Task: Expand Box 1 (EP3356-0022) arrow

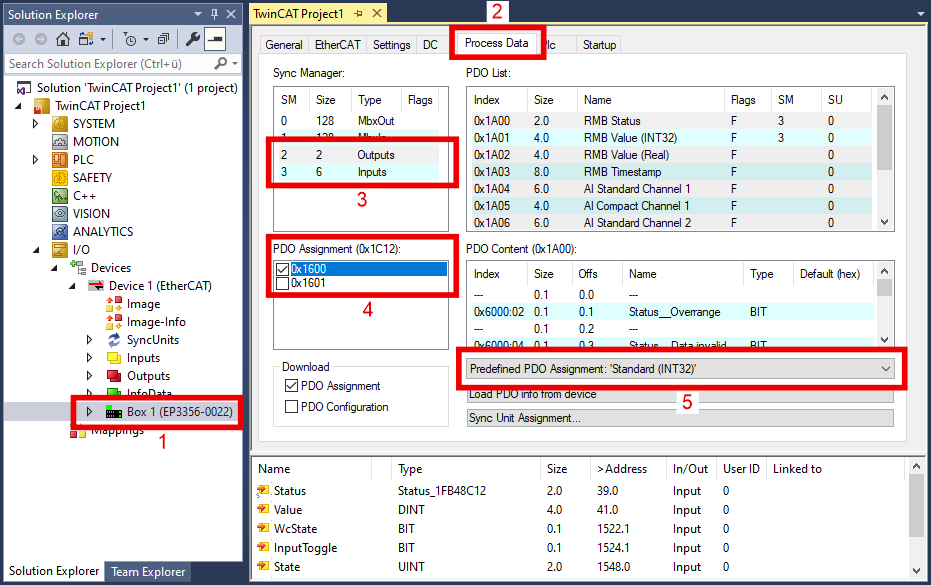Action: tap(89, 412)
